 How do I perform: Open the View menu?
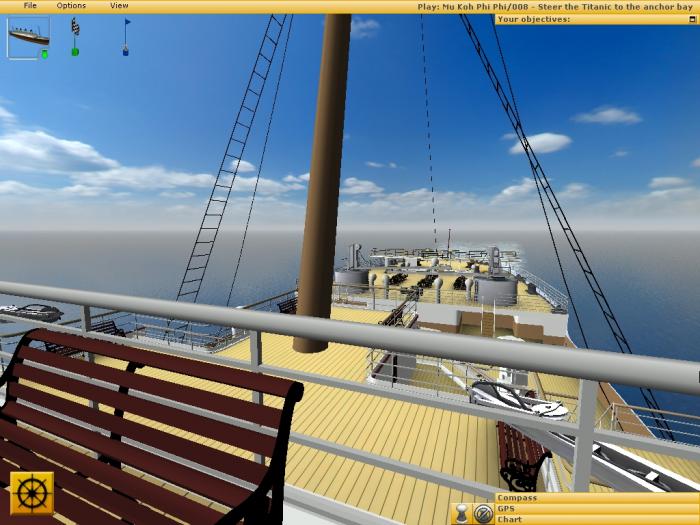(119, 6)
